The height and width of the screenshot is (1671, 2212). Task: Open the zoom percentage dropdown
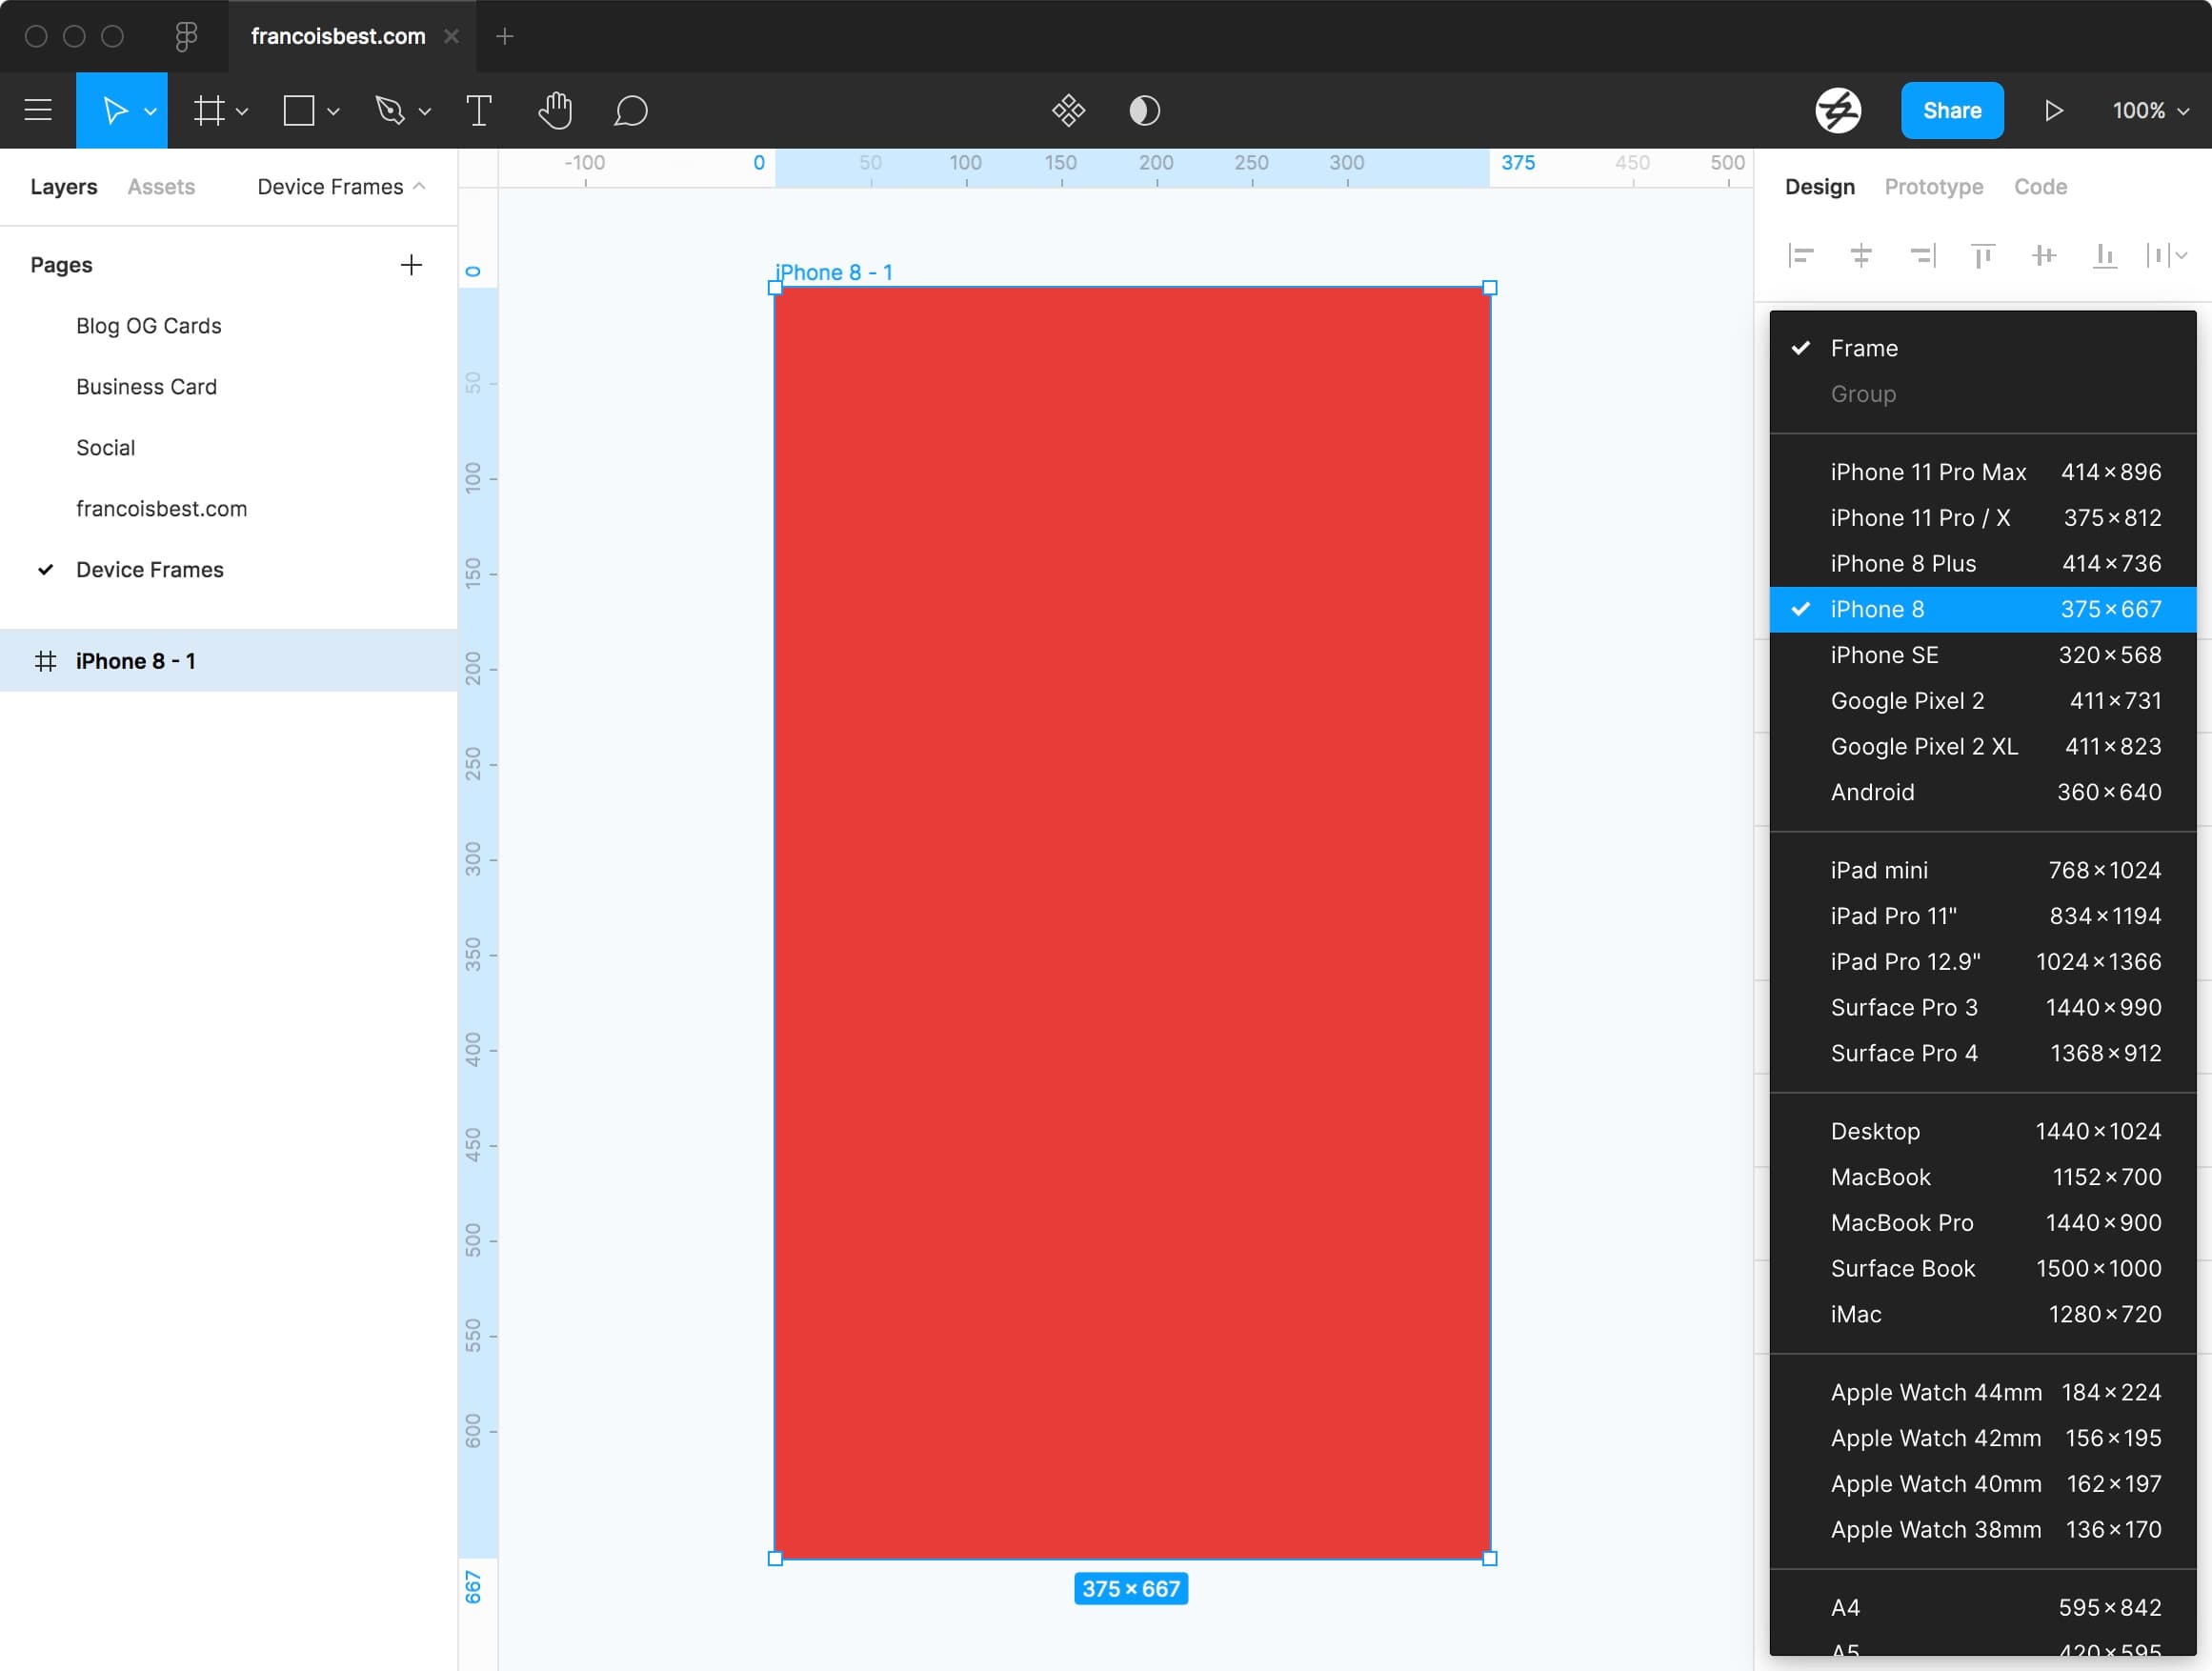click(2149, 110)
